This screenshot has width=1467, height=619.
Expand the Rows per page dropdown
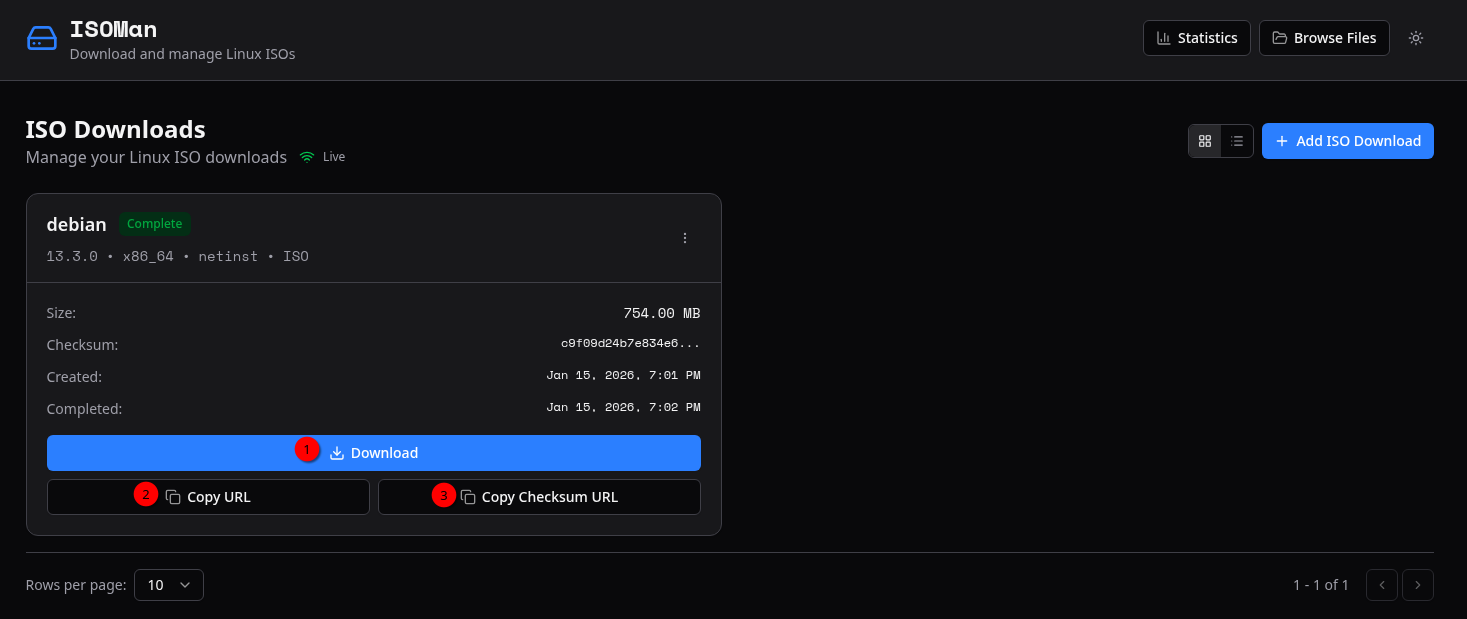(x=169, y=585)
